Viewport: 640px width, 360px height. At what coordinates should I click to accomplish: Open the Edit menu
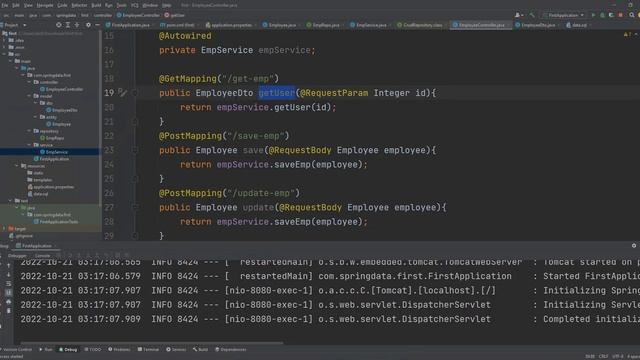click(x=16, y=5)
